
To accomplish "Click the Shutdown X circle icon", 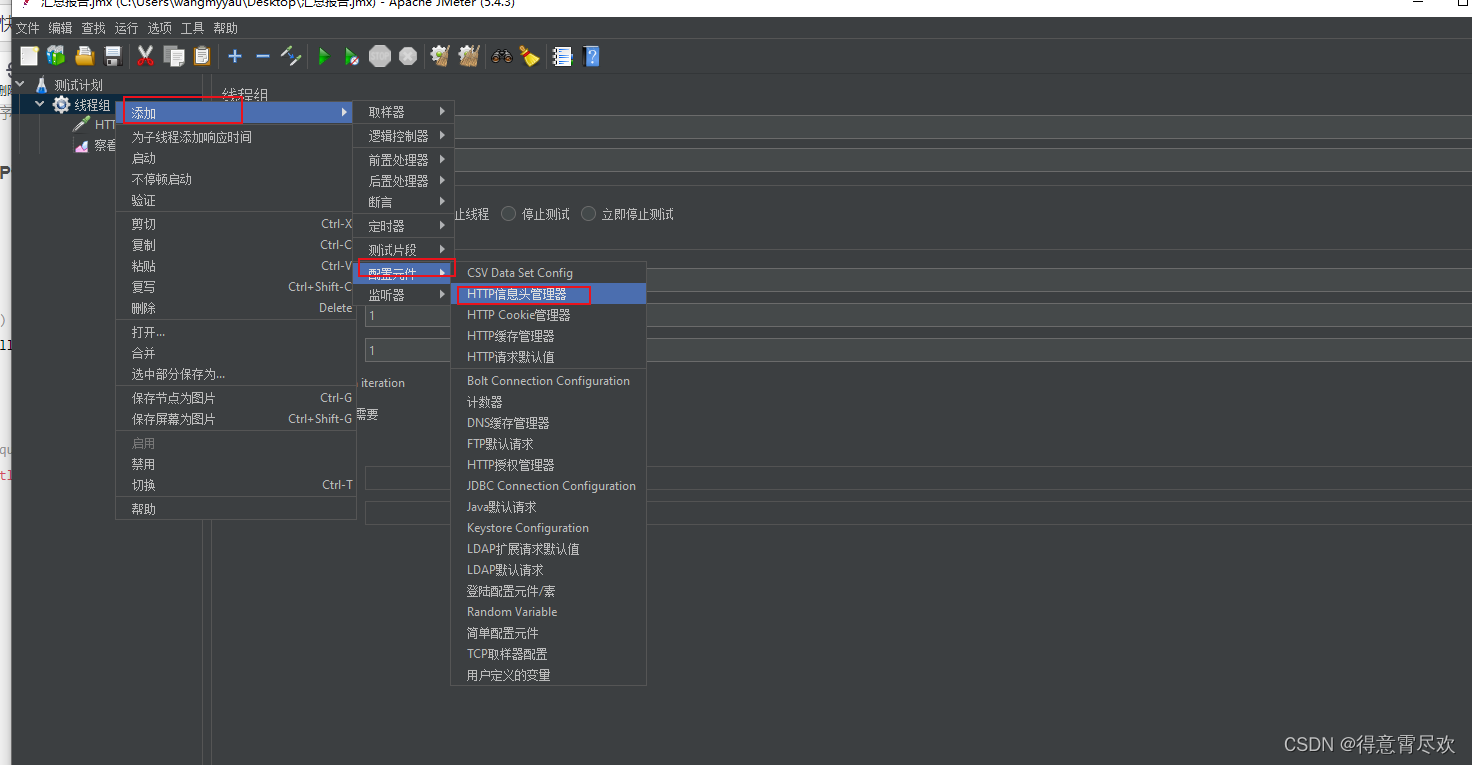I will 408,56.
